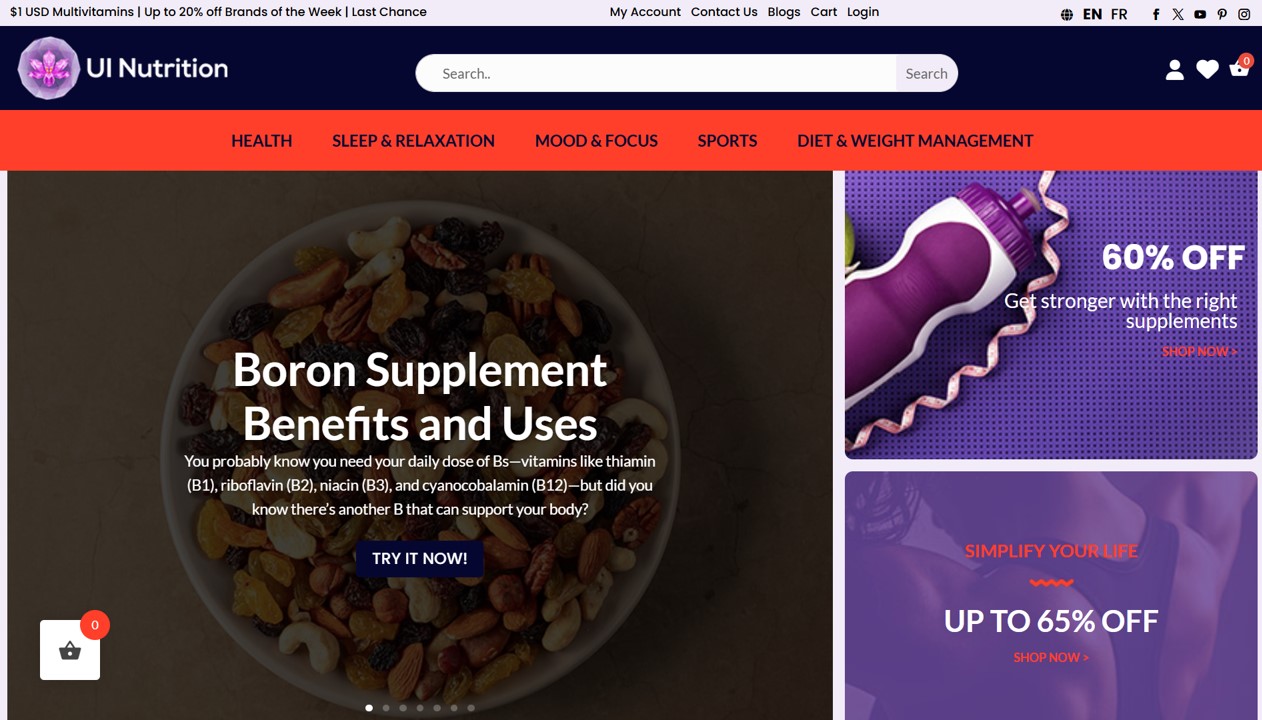Open Diet & Weight Management menu

(915, 141)
